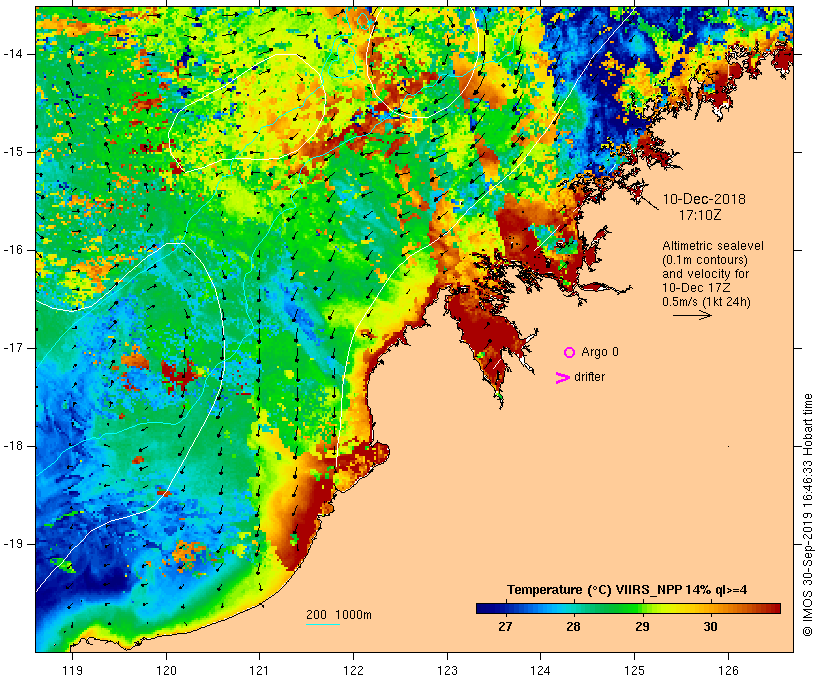Click the 'Temperature (°C) VIIRS_NPP 14% ql>=4' title
Image resolution: width=820 pixels, height=680 pixels.
(627, 590)
